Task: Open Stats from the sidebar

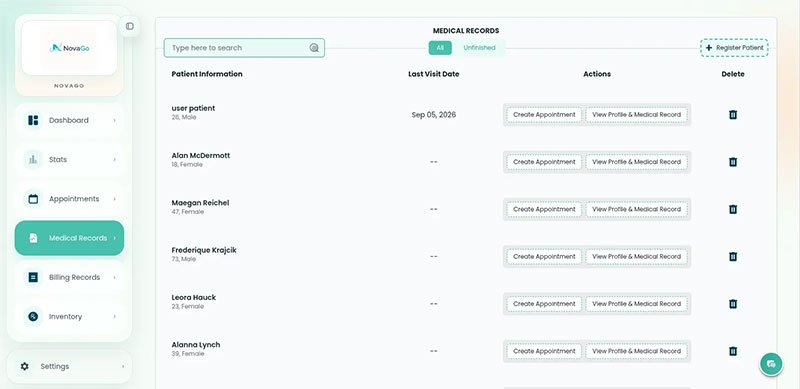Action: click(x=69, y=160)
